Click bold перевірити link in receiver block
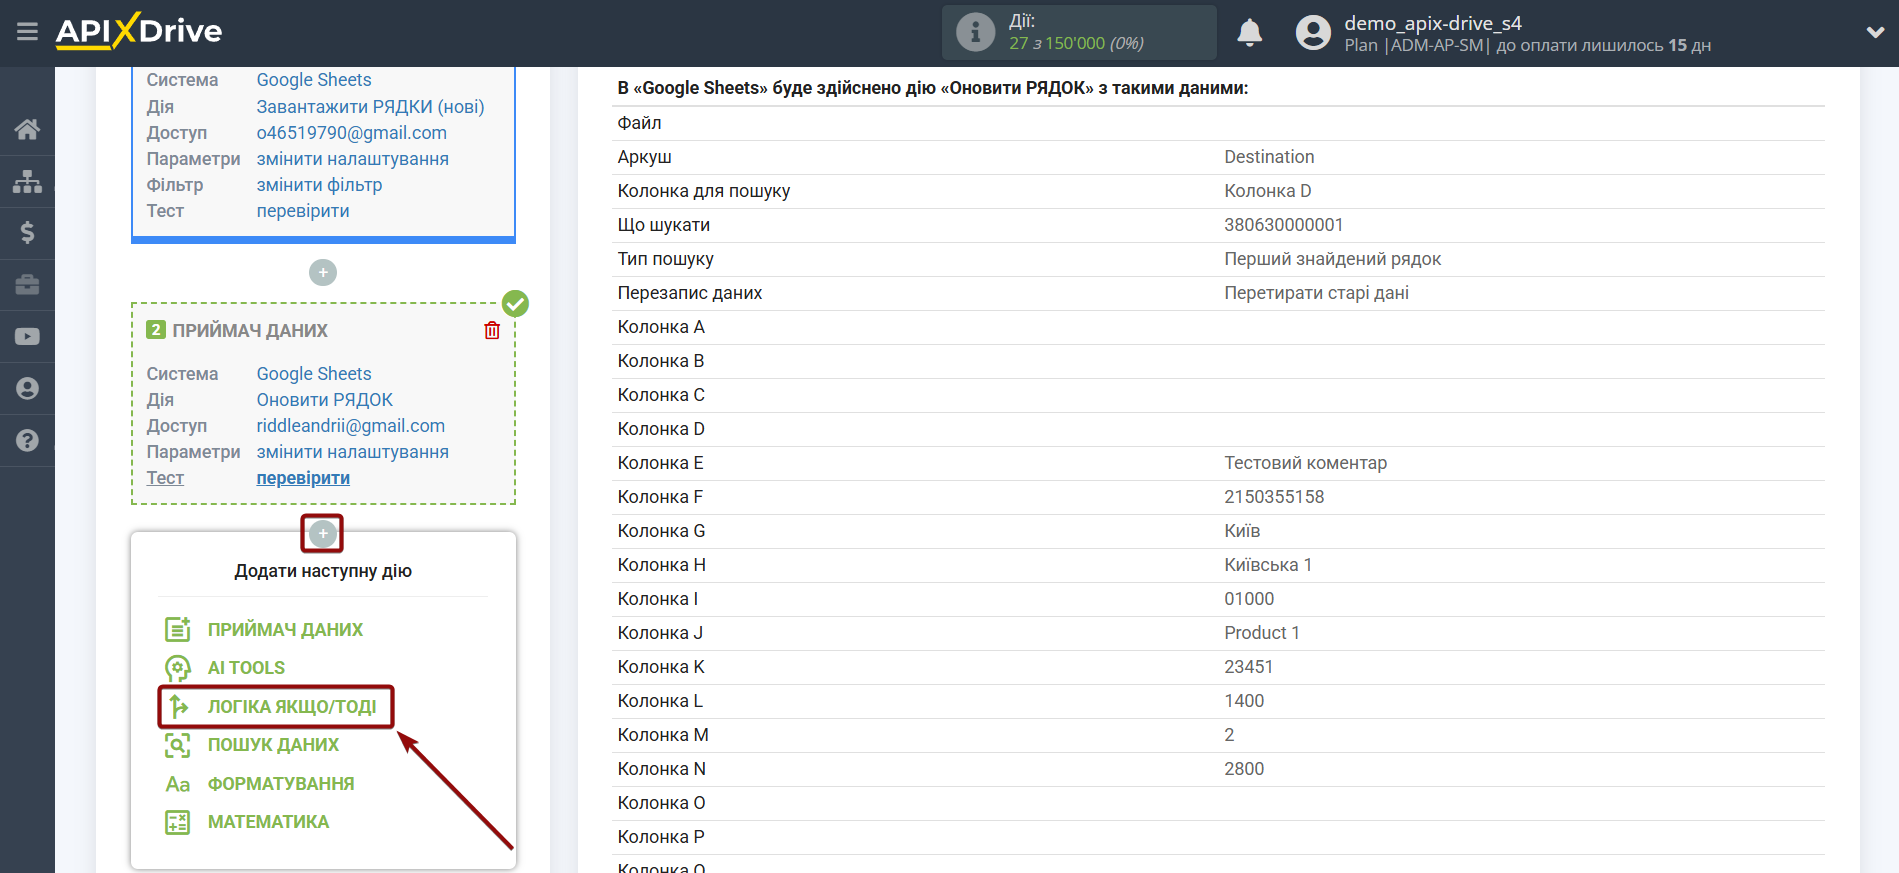 click(x=303, y=478)
